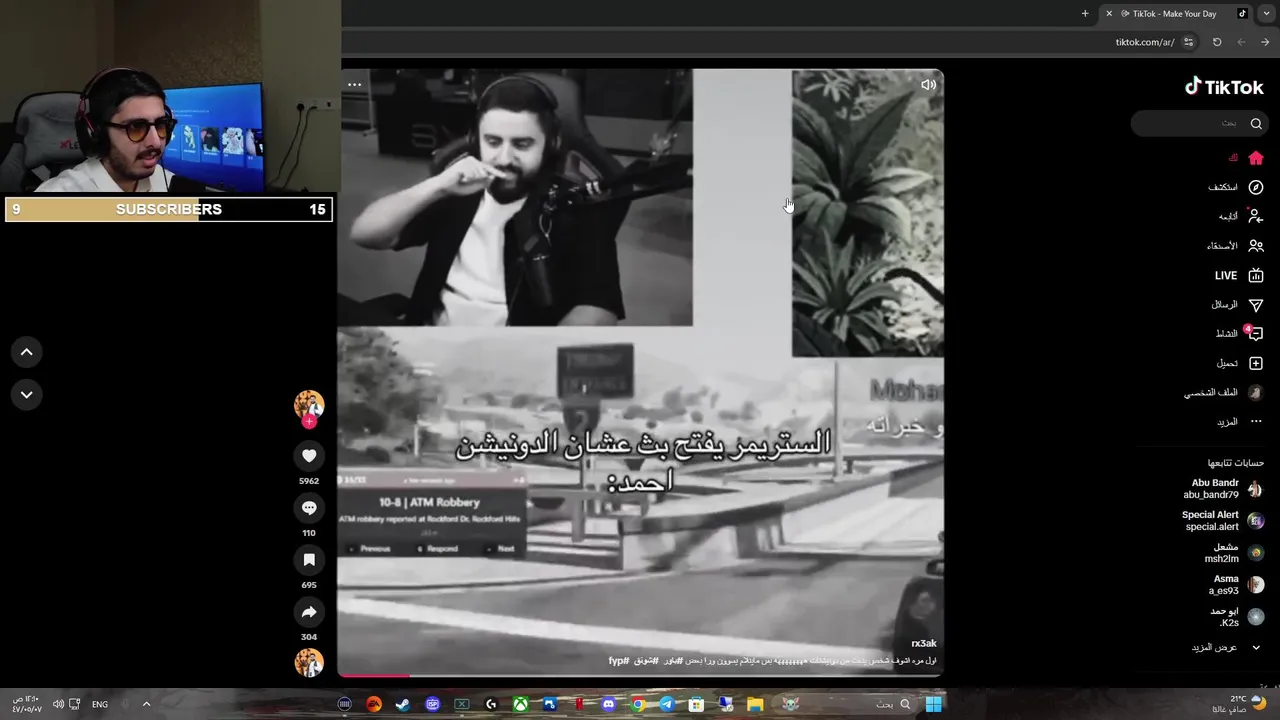Click the Upload plus icon in sidebar

pyautogui.click(x=1256, y=363)
